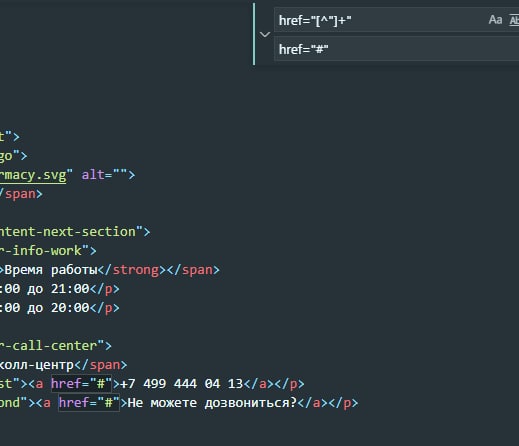Click highlighted href="#" before Не можете
Viewport: 519px width, 446px height.
89,403
